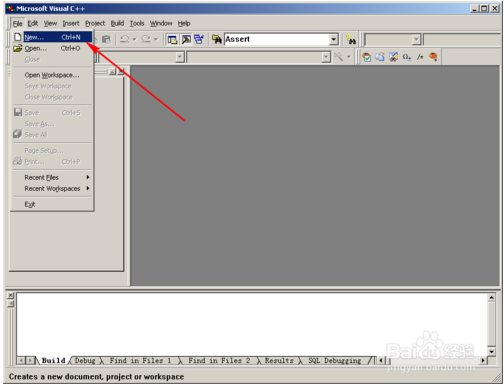
Task: Open the Edit menu
Action: (33, 23)
